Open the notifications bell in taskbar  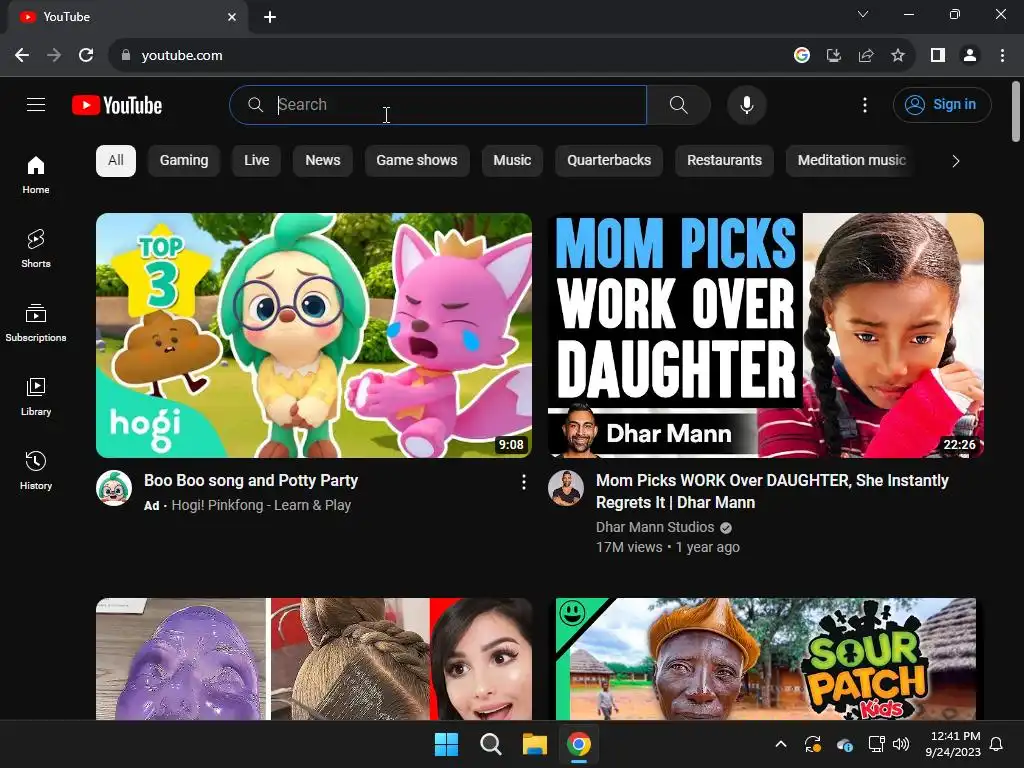pyautogui.click(x=997, y=744)
